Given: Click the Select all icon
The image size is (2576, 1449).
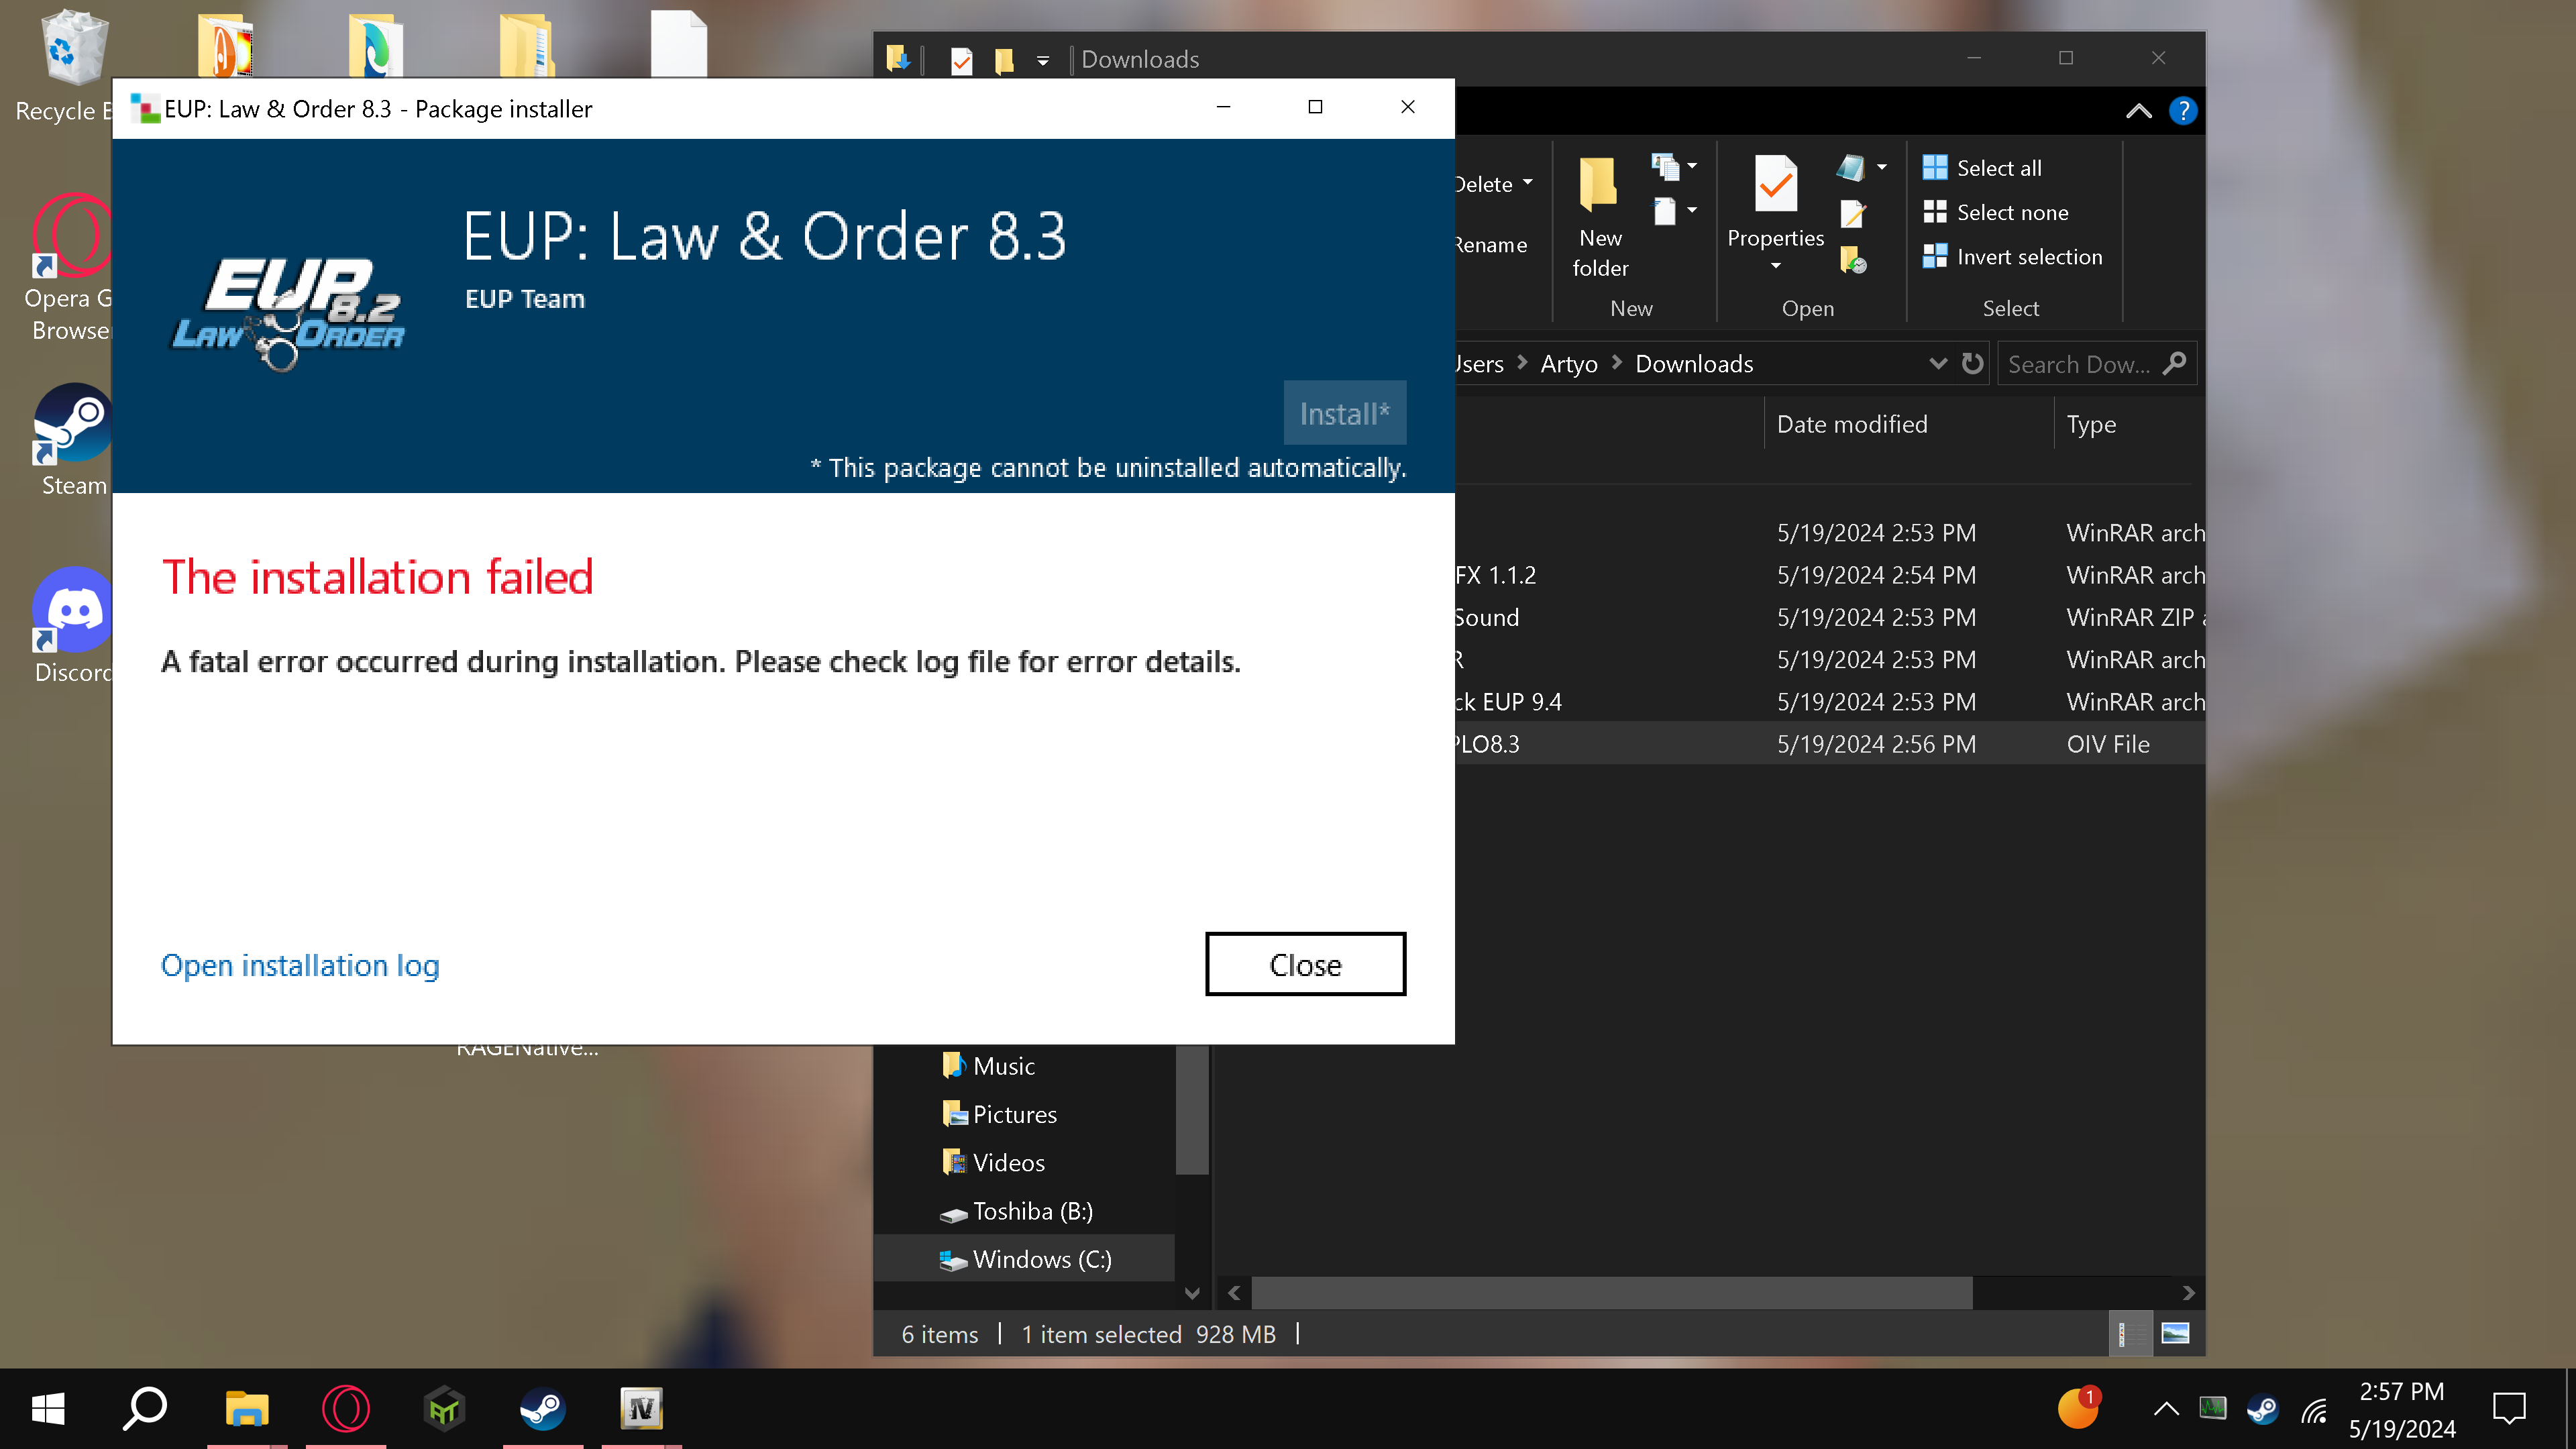Looking at the screenshot, I should coord(1935,167).
